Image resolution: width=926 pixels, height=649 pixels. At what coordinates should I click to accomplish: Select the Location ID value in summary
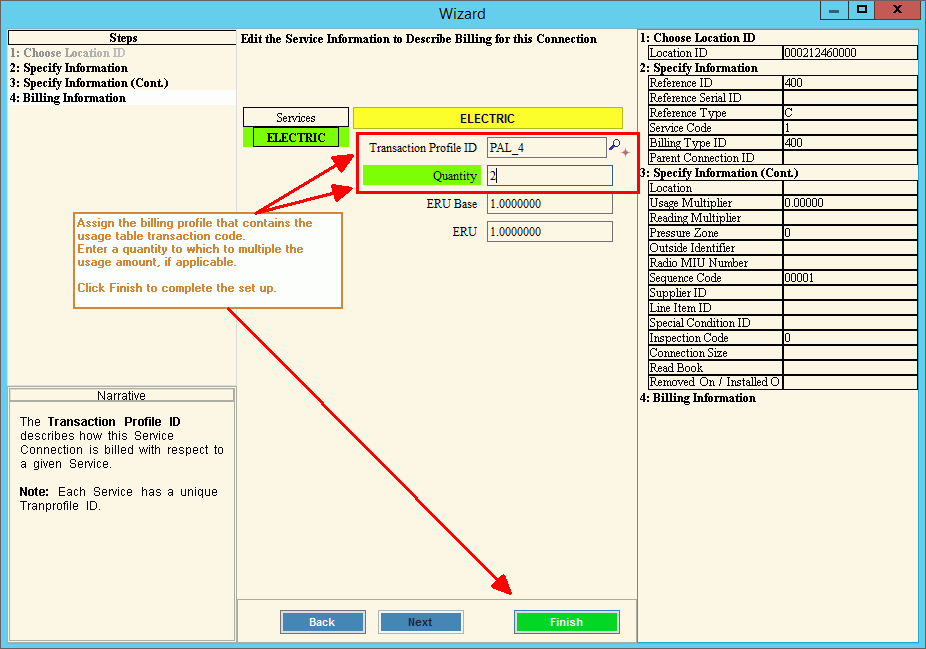pos(849,53)
